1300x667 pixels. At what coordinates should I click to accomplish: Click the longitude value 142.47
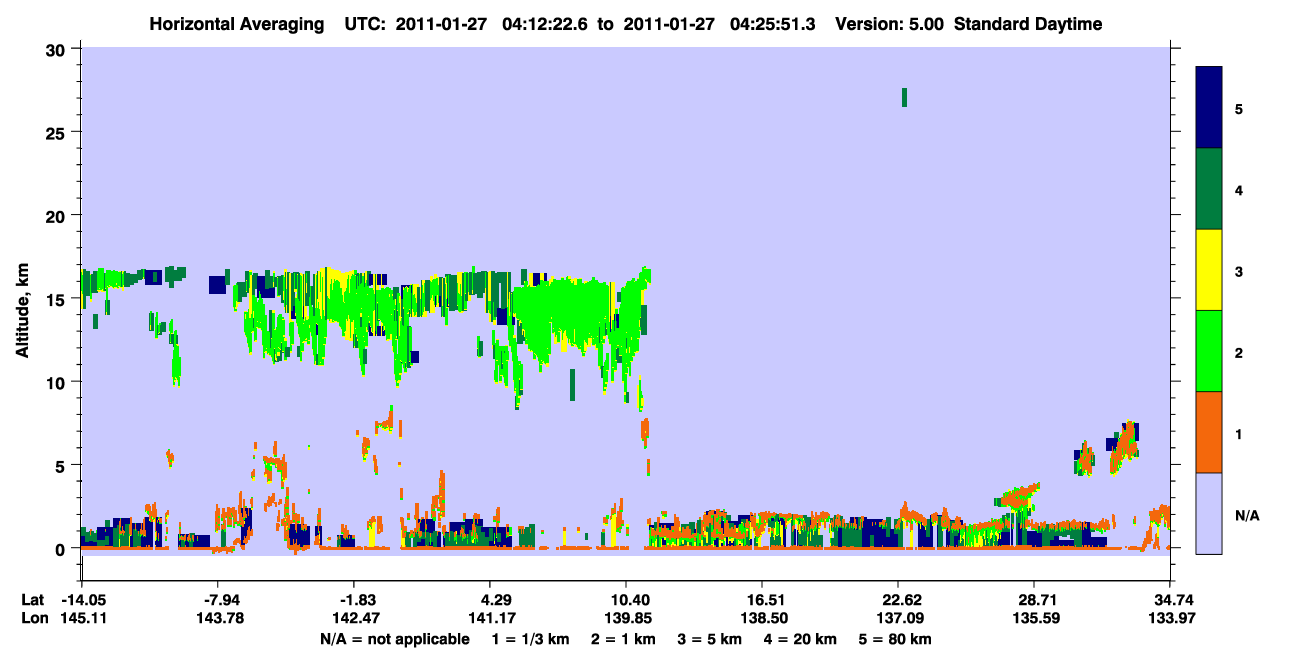point(355,619)
